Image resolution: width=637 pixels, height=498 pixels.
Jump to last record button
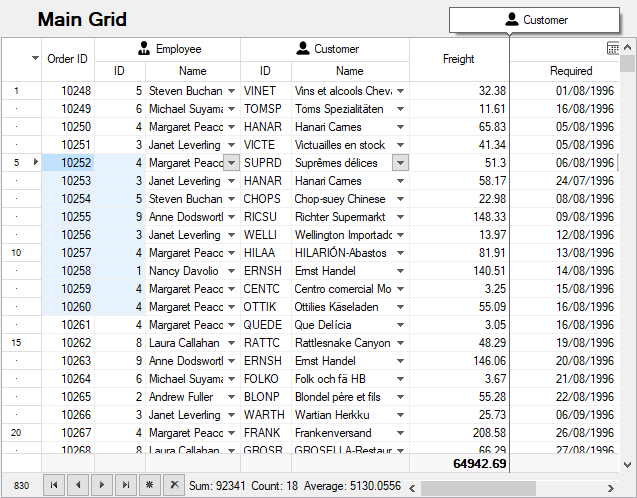[x=126, y=485]
